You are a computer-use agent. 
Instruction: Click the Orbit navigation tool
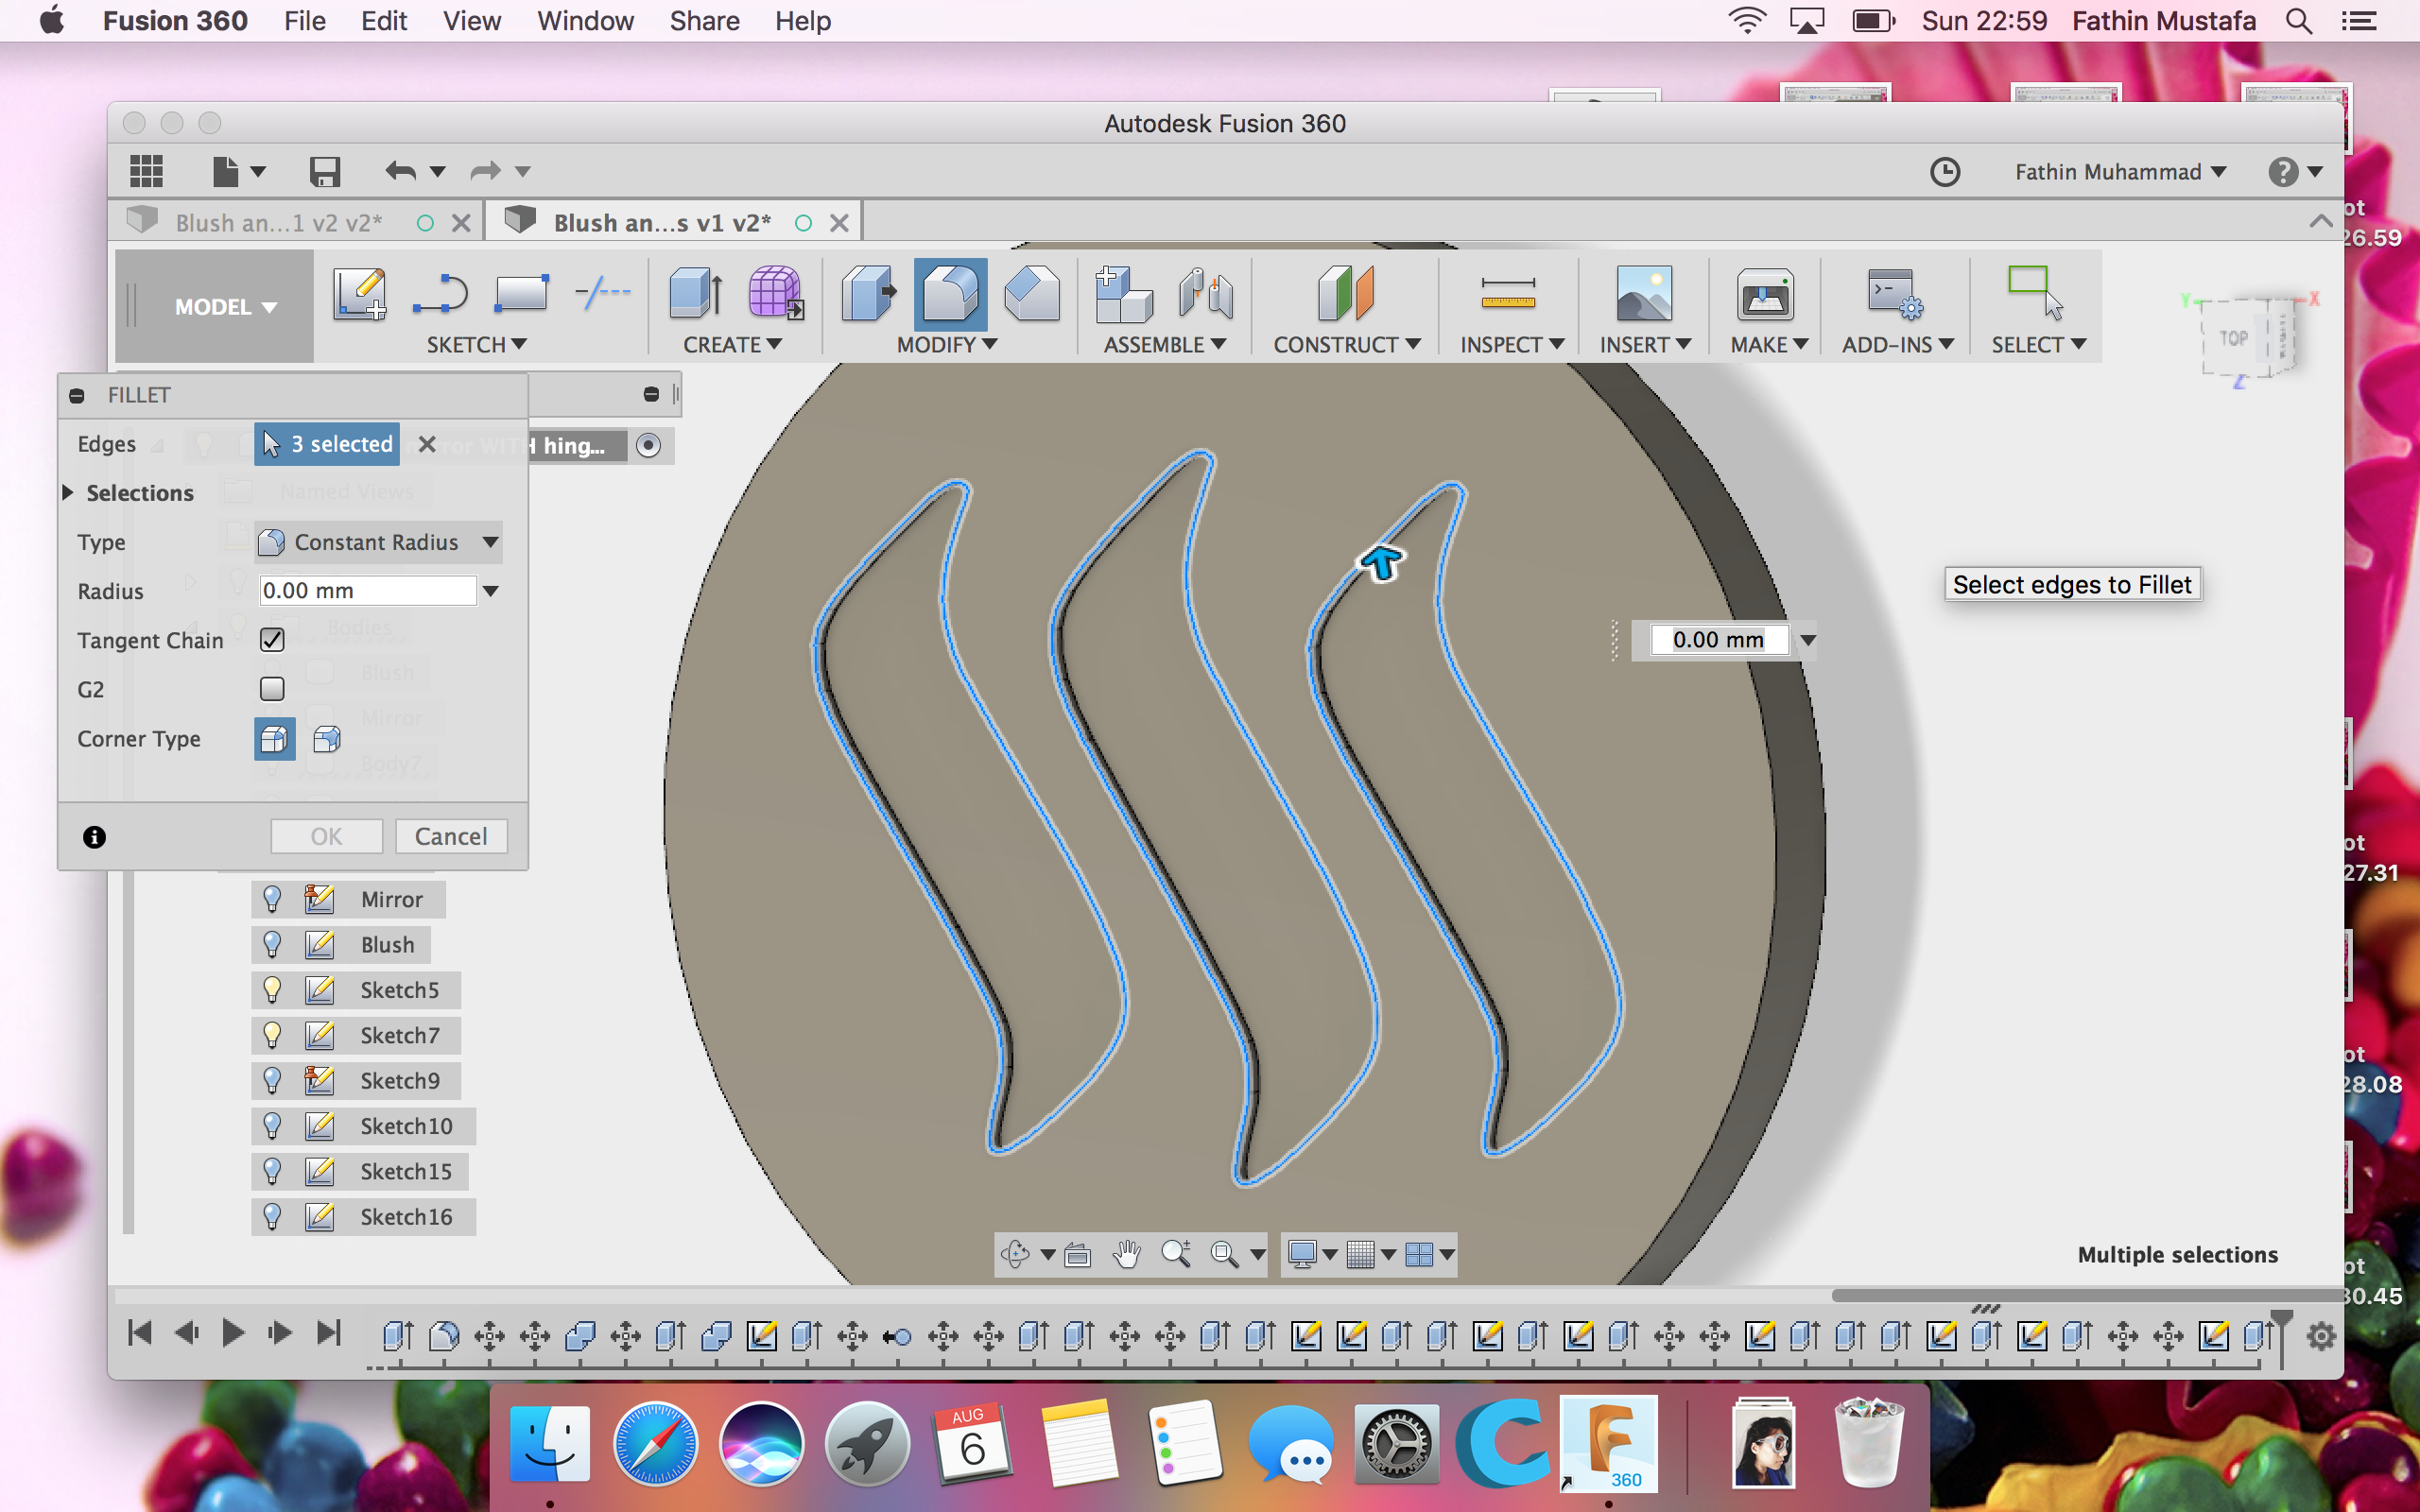click(x=1016, y=1253)
